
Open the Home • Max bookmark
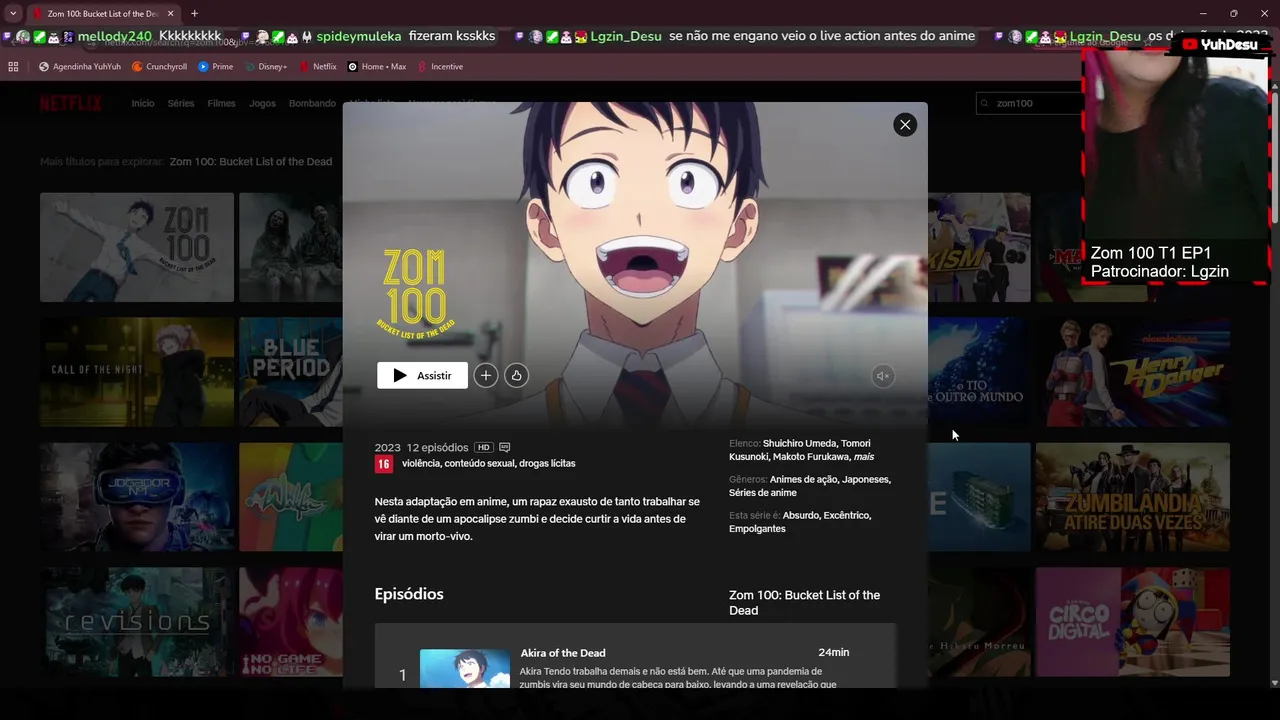(376, 67)
